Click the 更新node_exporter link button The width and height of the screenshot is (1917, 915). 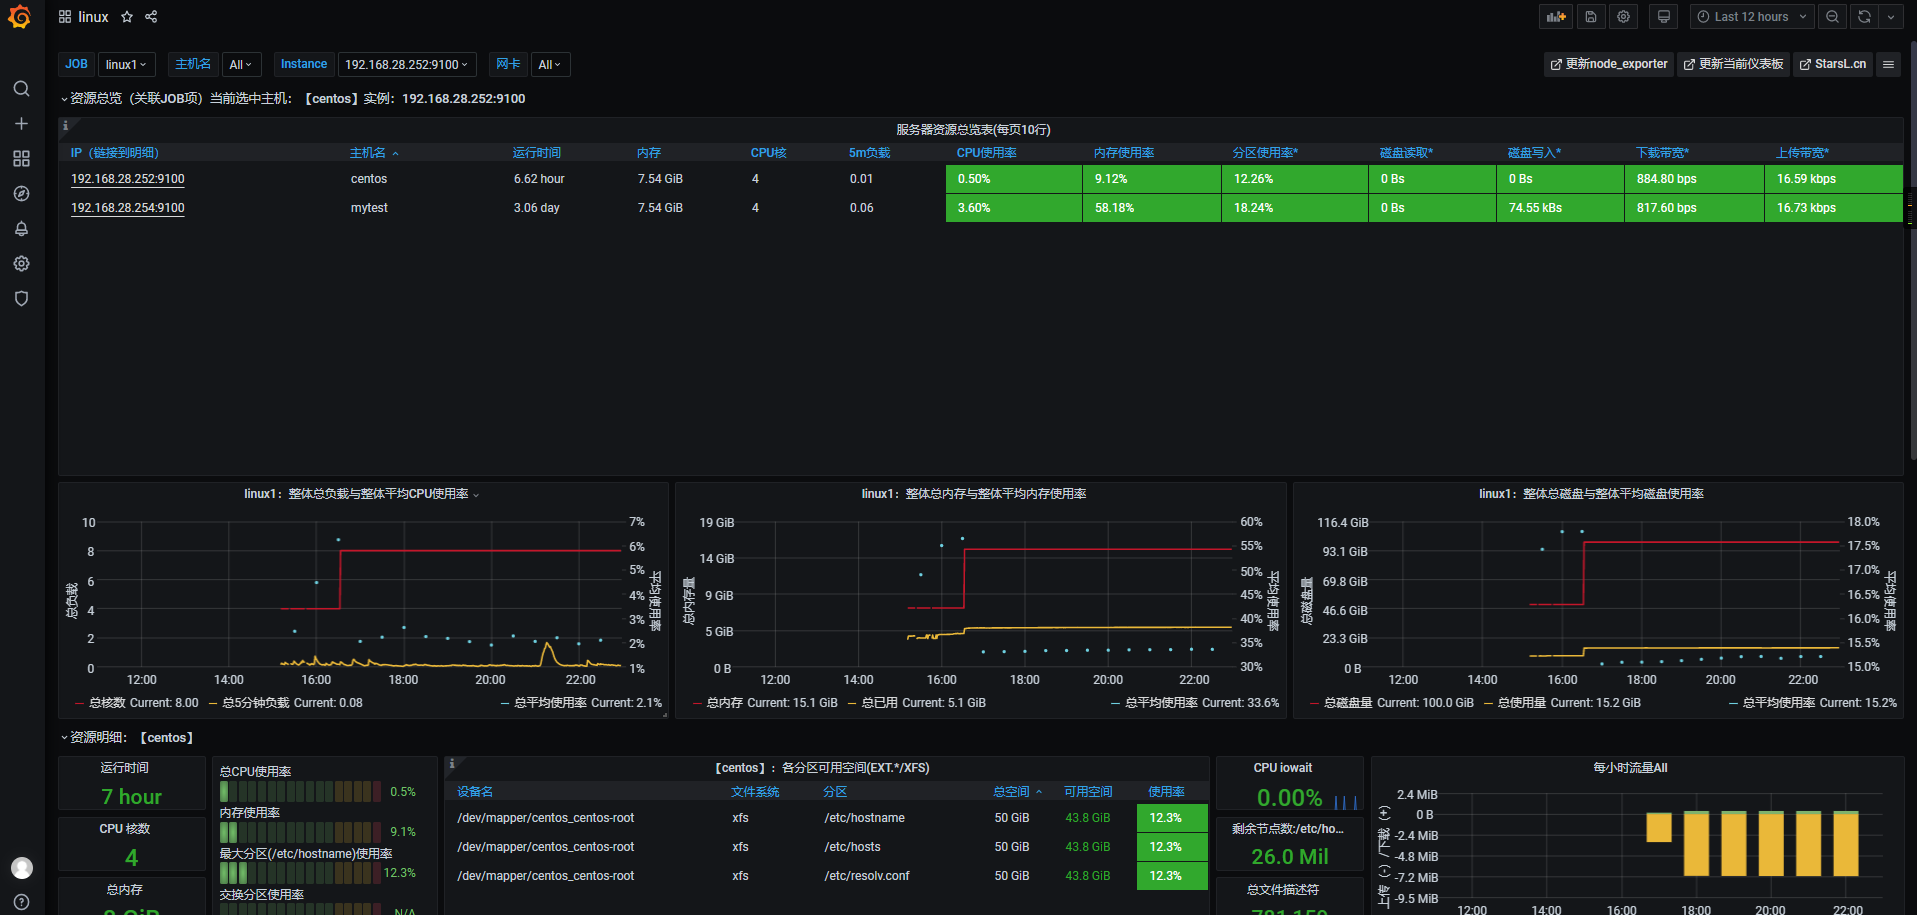[x=1609, y=64]
